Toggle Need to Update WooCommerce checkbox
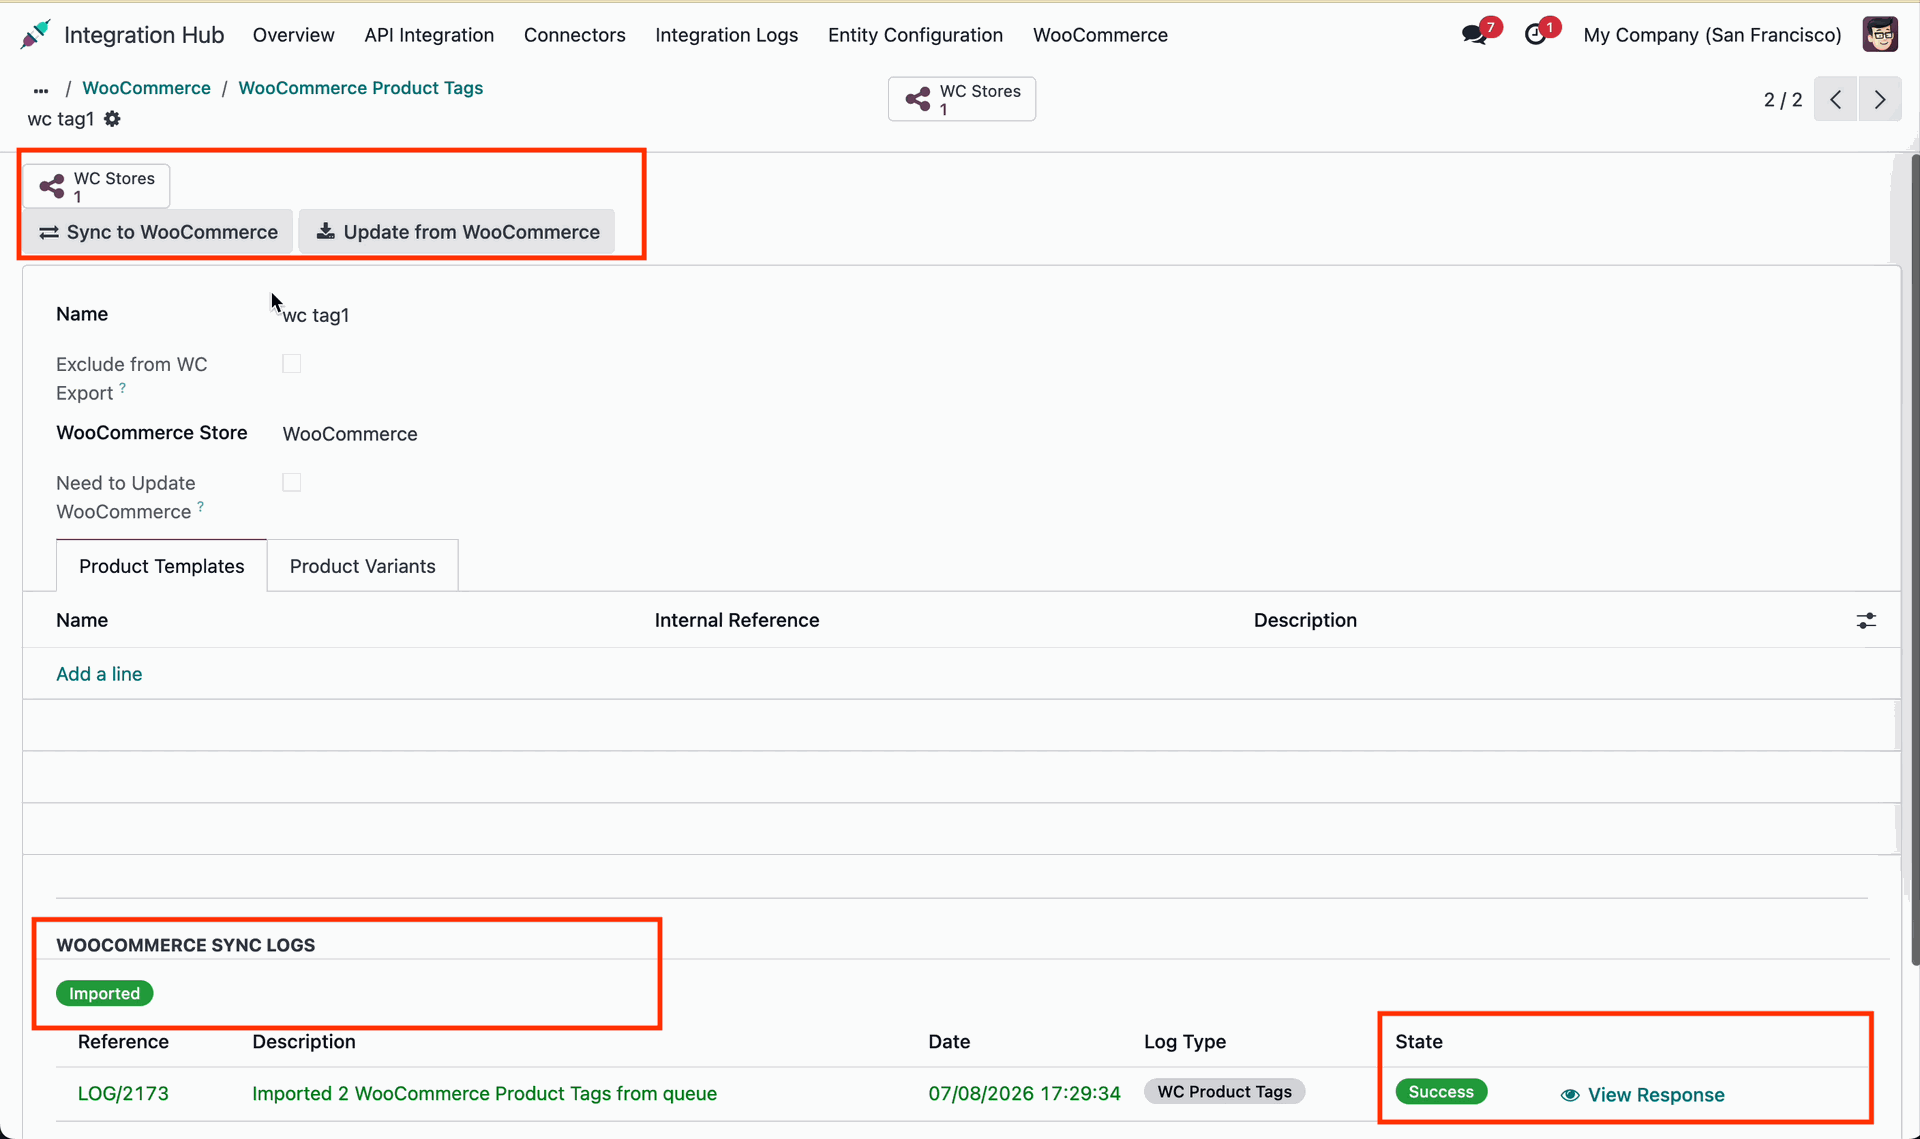The height and width of the screenshot is (1139, 1920). tap(292, 483)
